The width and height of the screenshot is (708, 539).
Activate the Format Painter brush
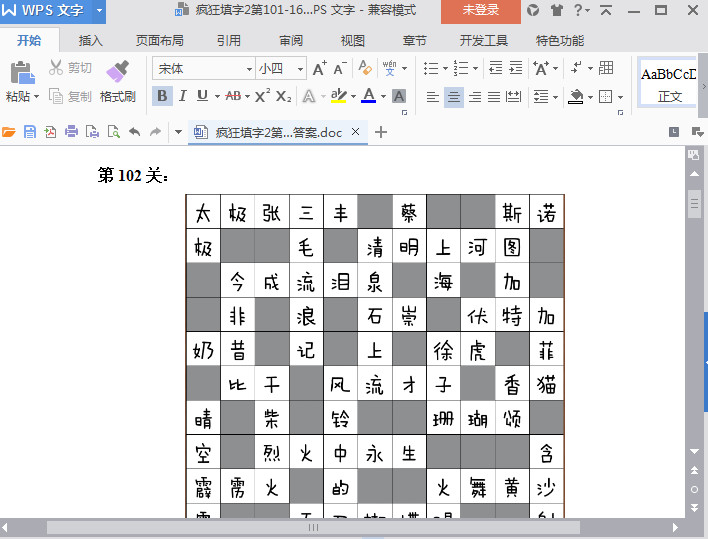[x=117, y=71]
